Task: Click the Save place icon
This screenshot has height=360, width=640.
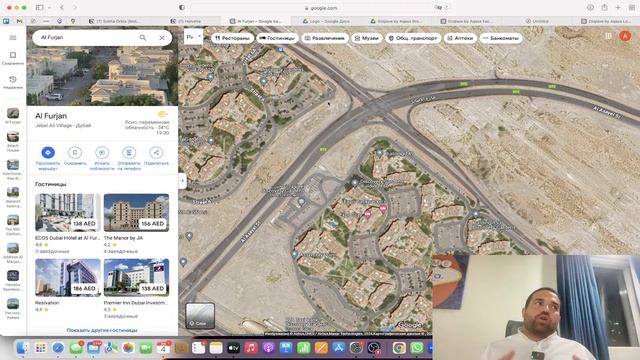Action: [75, 152]
